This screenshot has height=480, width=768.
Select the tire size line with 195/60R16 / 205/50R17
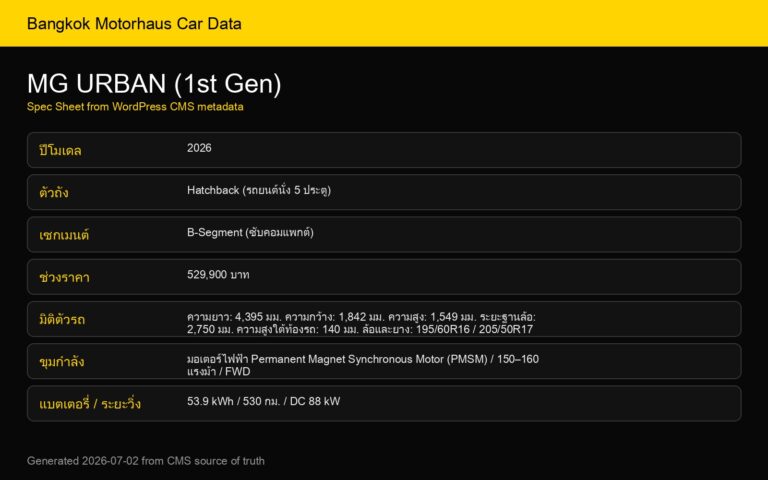click(x=360, y=329)
